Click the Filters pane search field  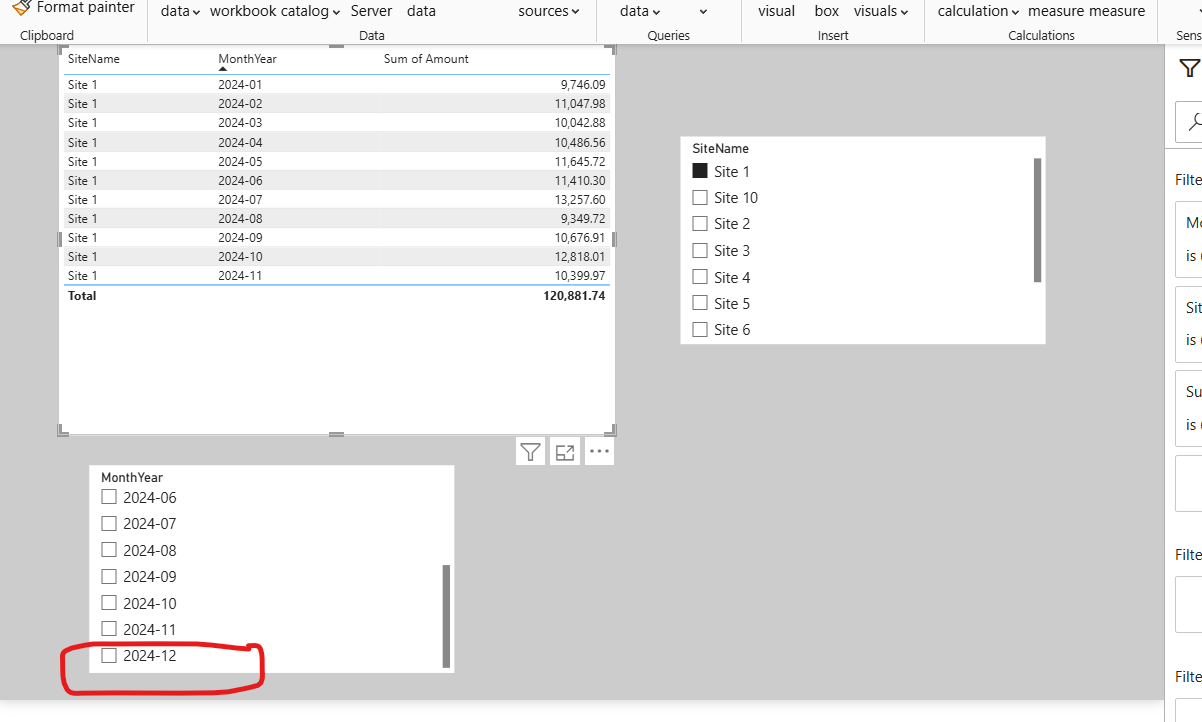click(1188, 122)
